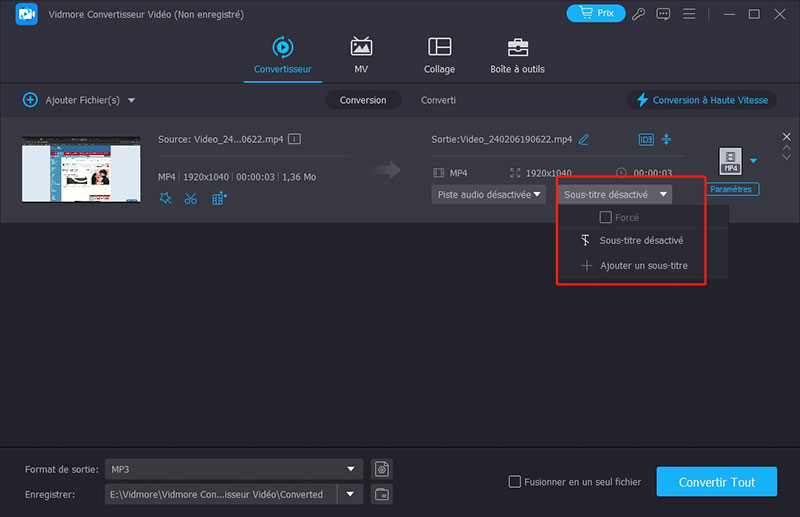Viewport: 800px width, 517px height.
Task: Click the source video thumbnail
Action: point(79,169)
